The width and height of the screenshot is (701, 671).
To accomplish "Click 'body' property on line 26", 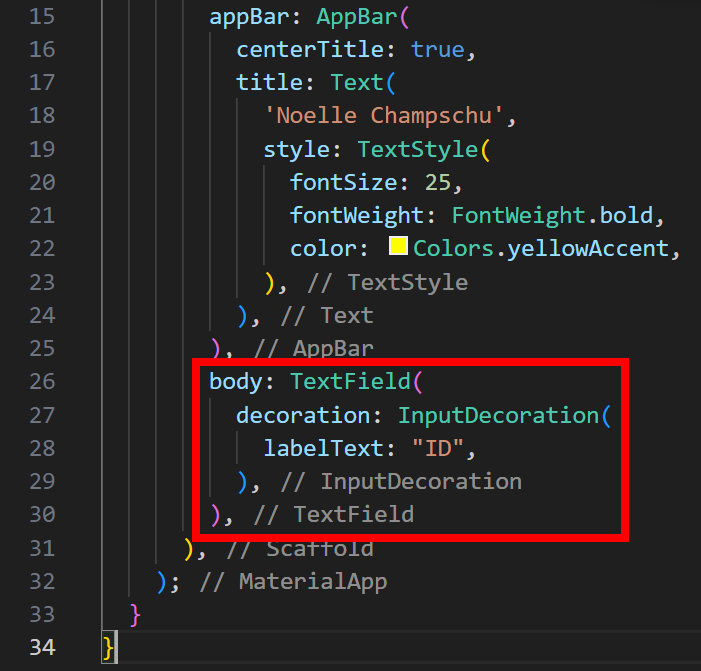I will pos(236,382).
